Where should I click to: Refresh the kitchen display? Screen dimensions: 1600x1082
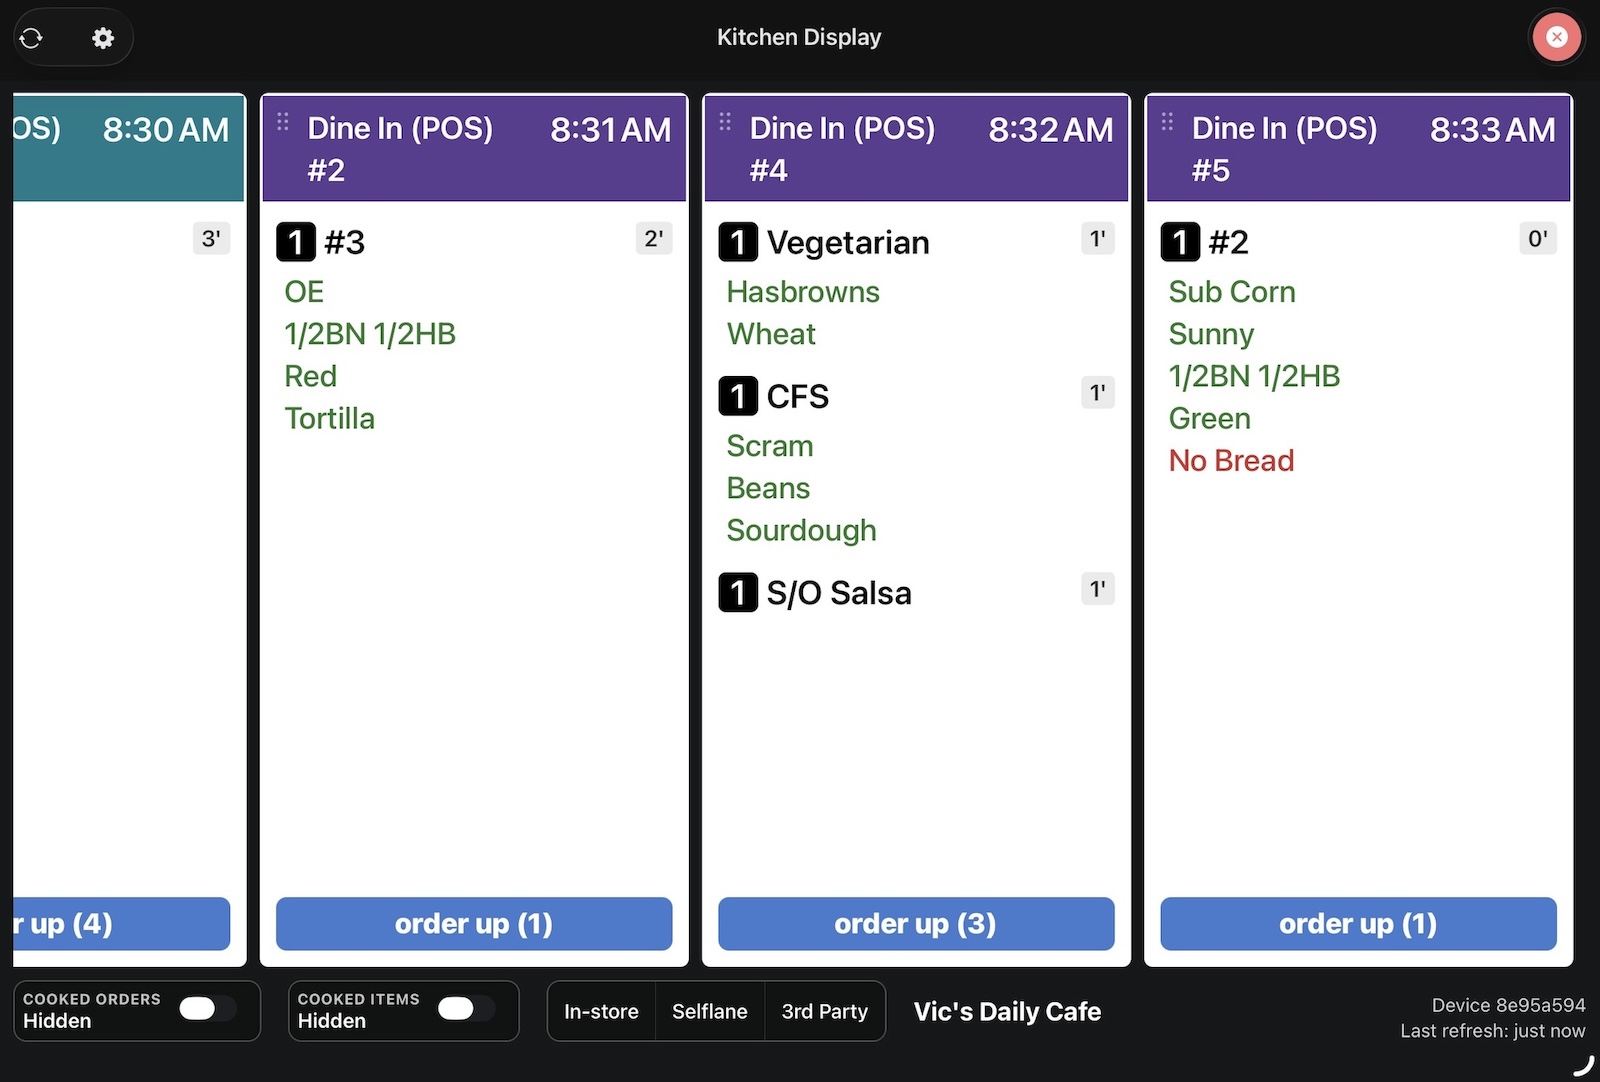click(31, 37)
